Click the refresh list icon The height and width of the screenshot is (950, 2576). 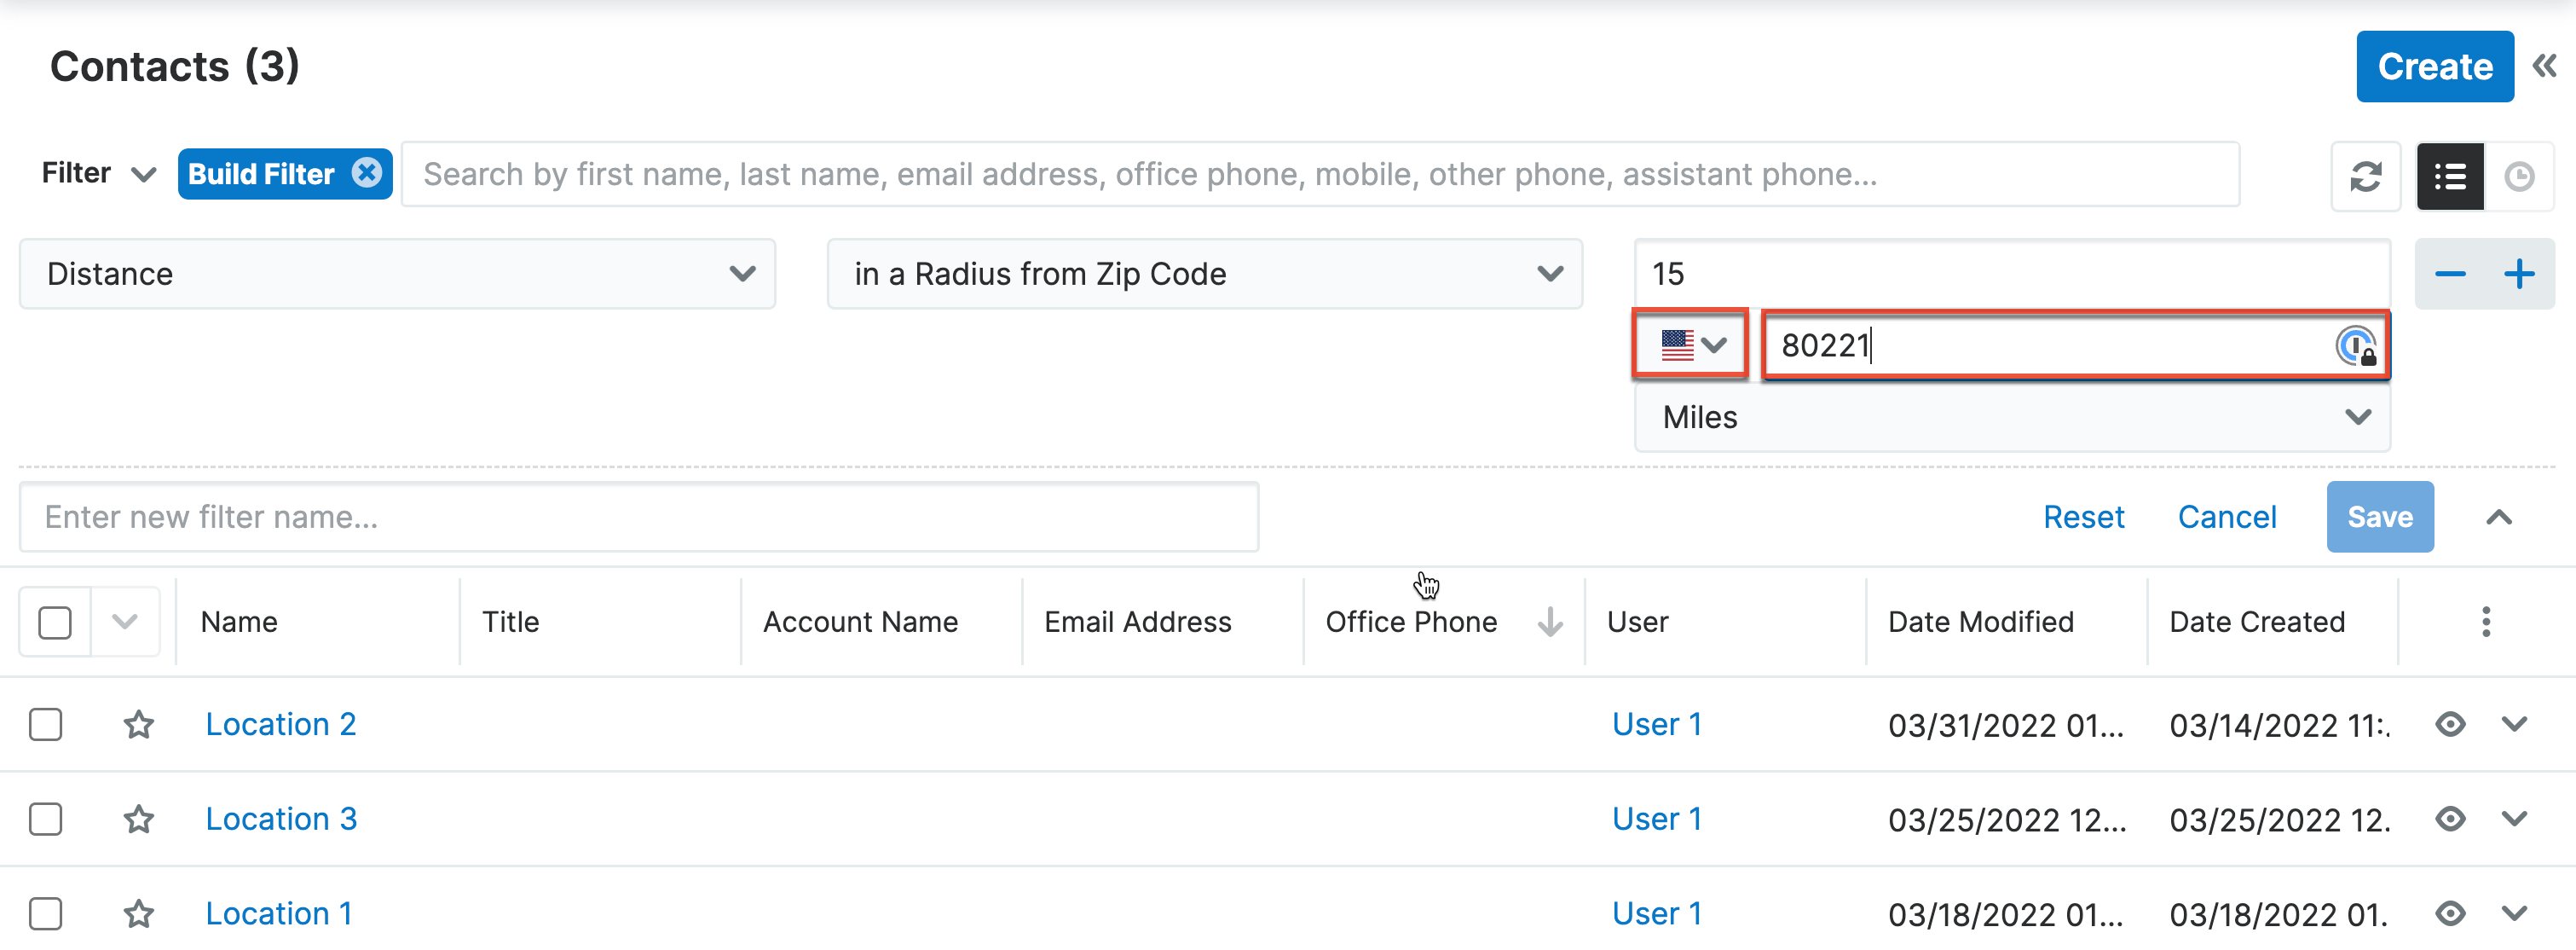point(2365,177)
